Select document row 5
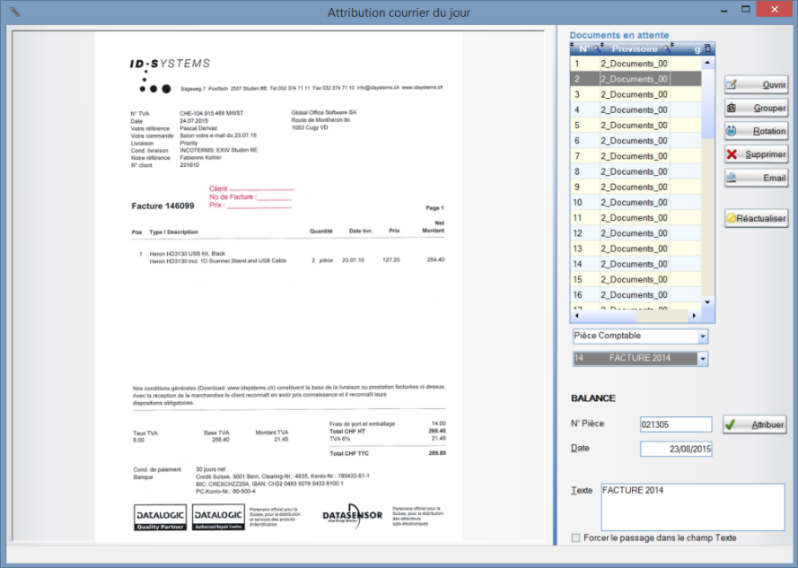This screenshot has width=798, height=568. tap(636, 125)
